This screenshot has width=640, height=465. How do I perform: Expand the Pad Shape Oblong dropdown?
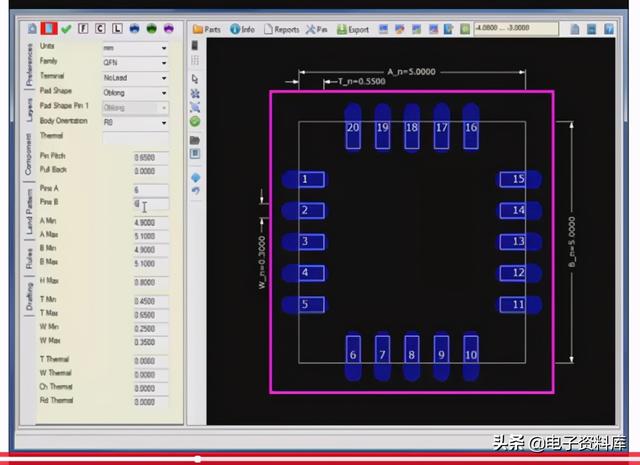(135, 93)
